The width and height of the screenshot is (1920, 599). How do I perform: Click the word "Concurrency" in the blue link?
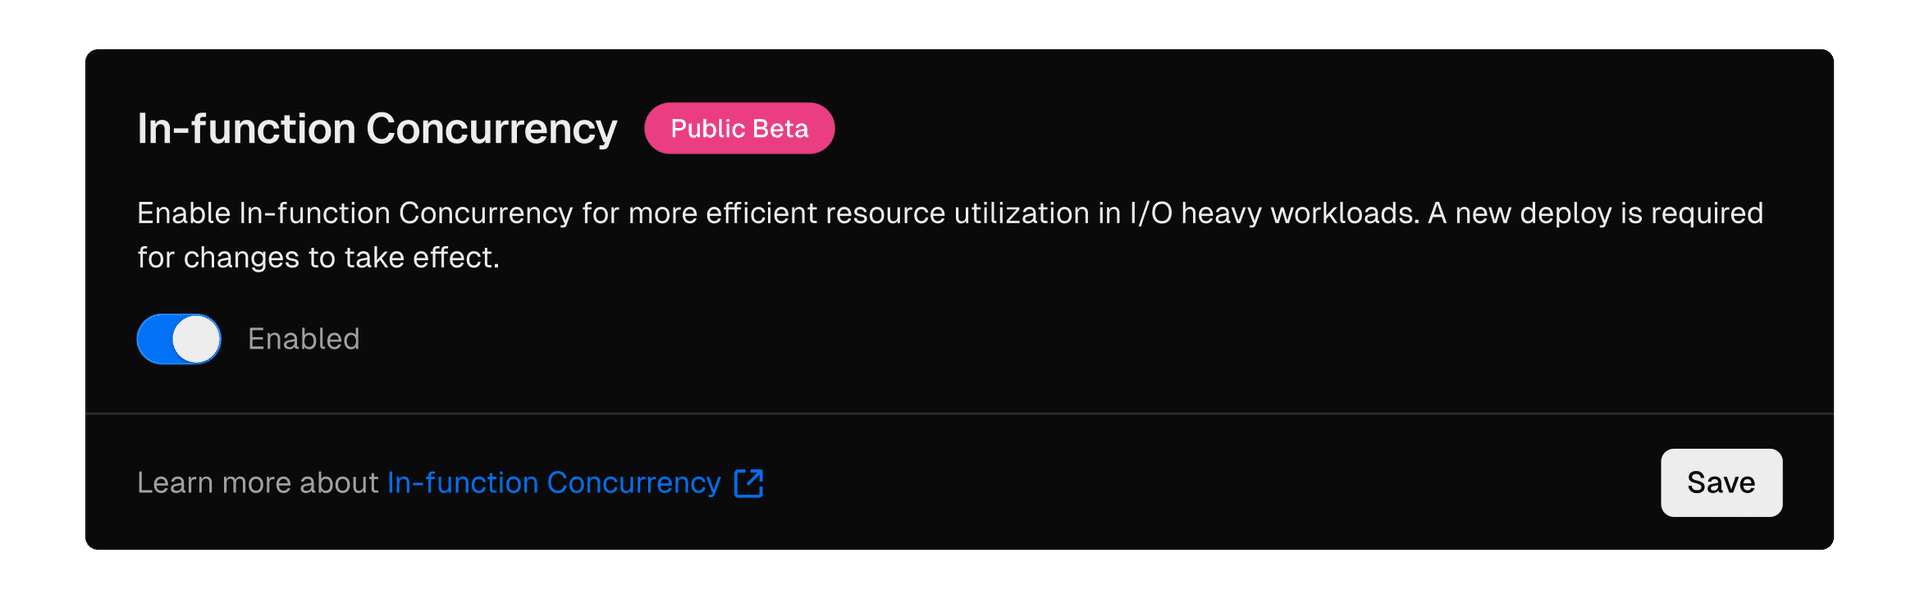click(x=633, y=483)
